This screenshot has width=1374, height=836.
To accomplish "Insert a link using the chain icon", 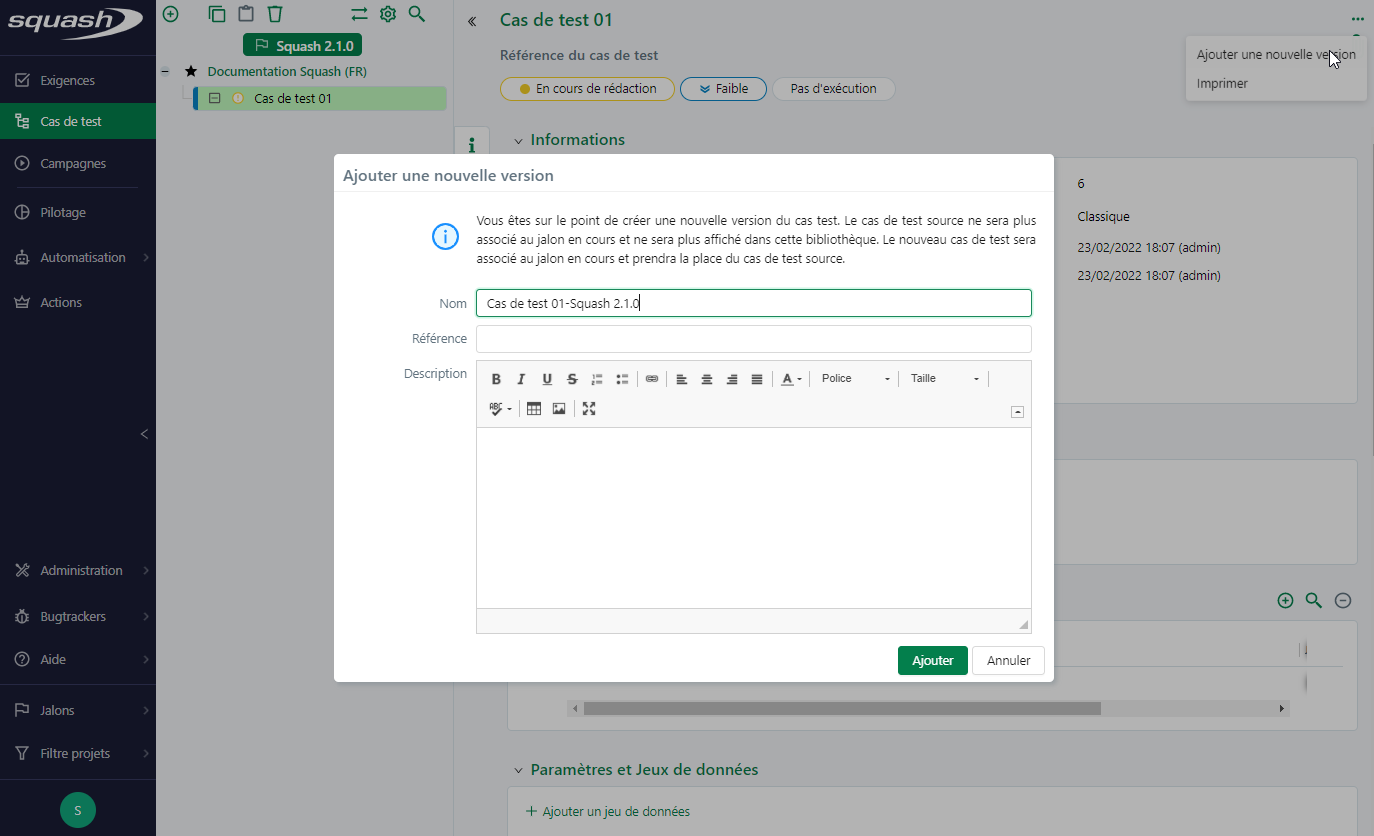I will click(x=652, y=378).
